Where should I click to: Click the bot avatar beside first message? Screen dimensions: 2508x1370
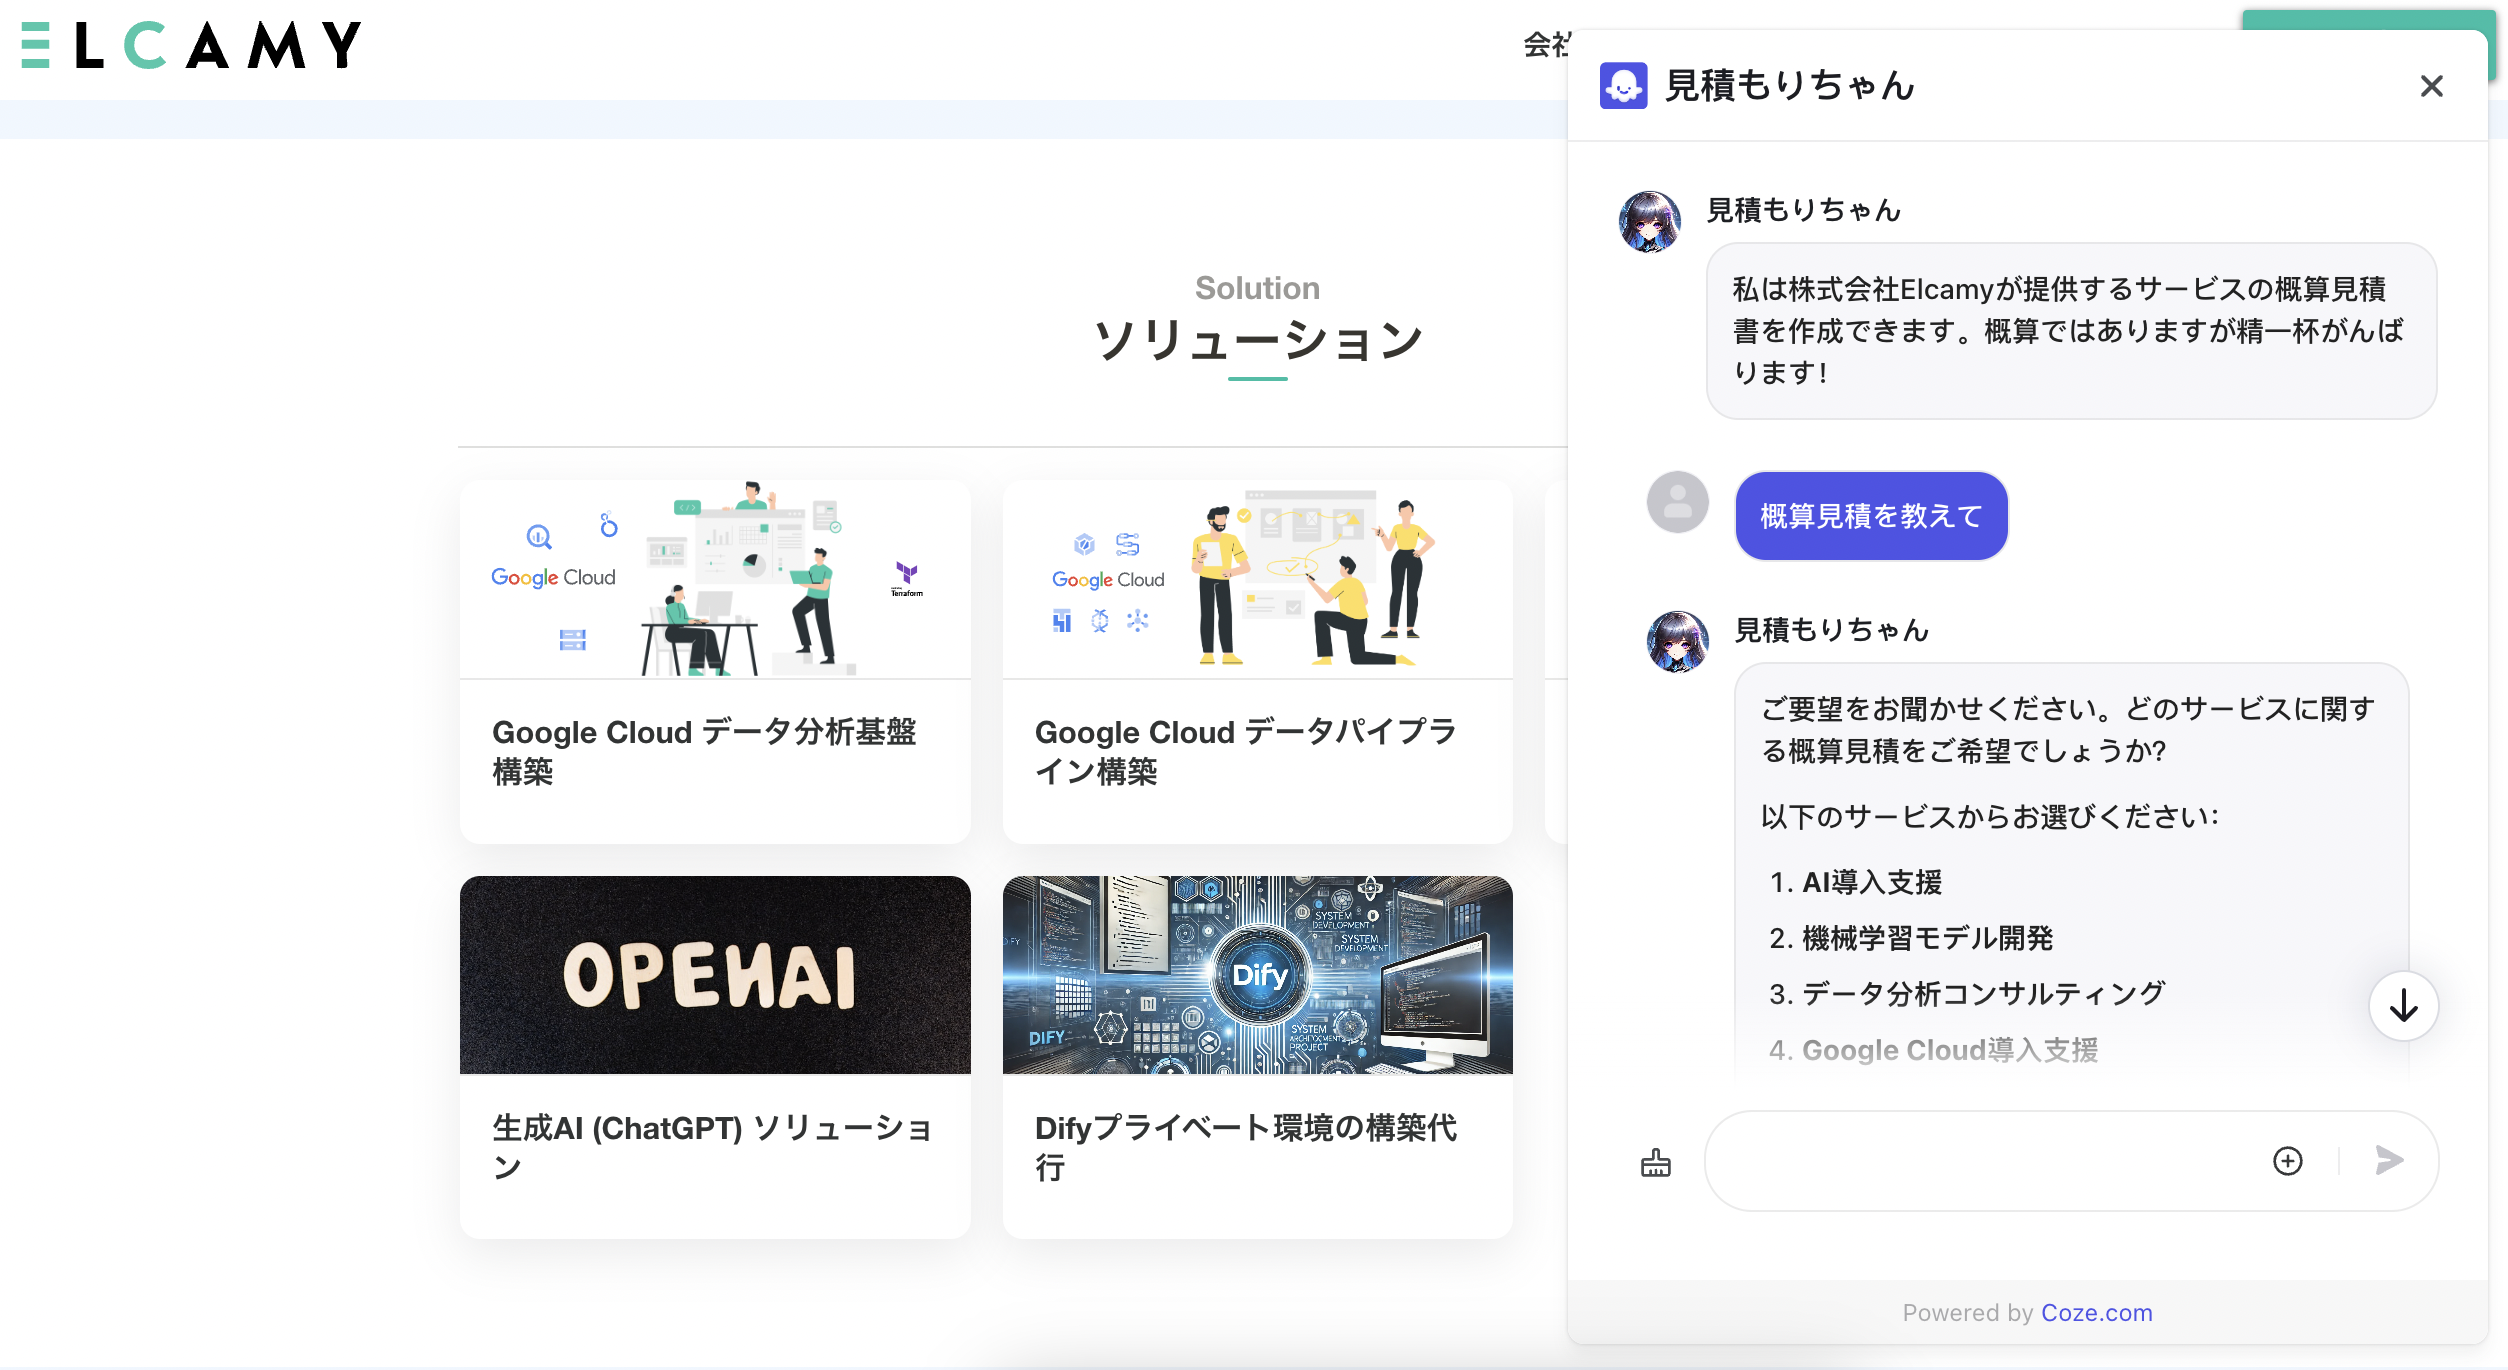[x=1649, y=222]
